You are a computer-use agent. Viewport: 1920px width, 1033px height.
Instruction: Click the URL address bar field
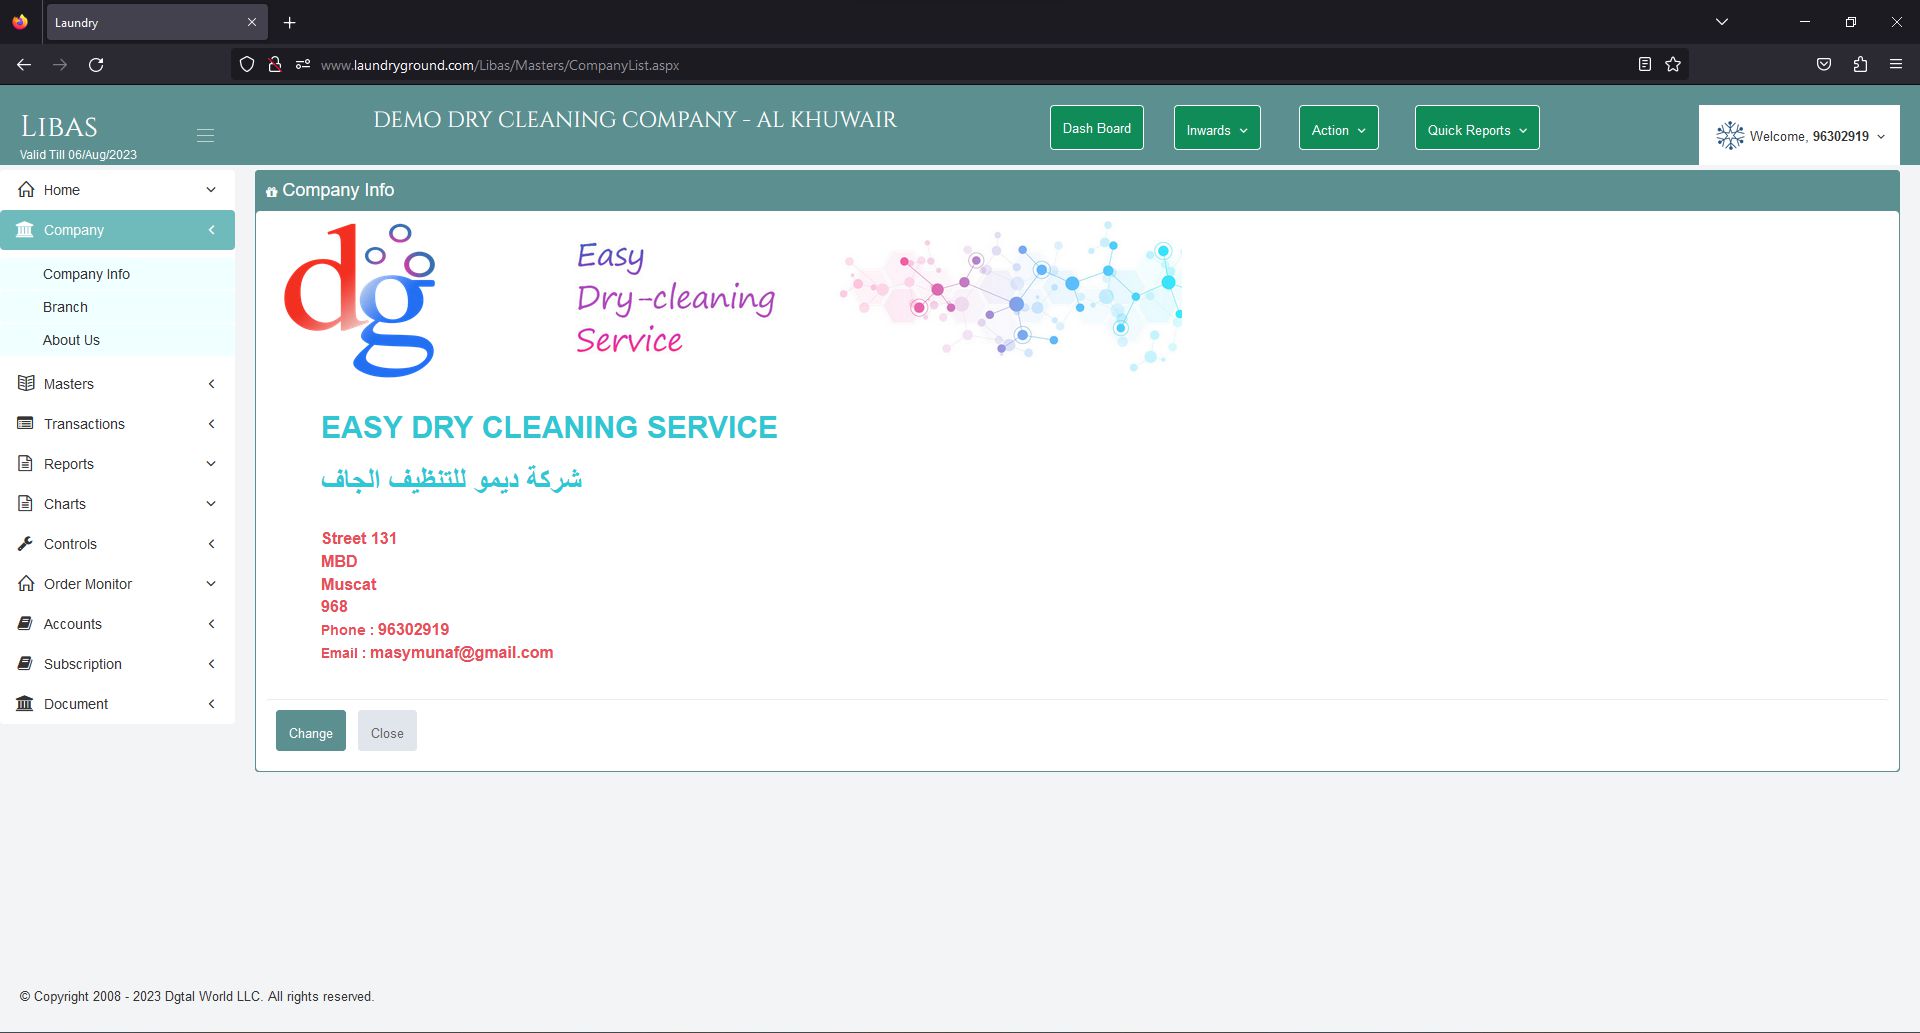[x=960, y=65]
